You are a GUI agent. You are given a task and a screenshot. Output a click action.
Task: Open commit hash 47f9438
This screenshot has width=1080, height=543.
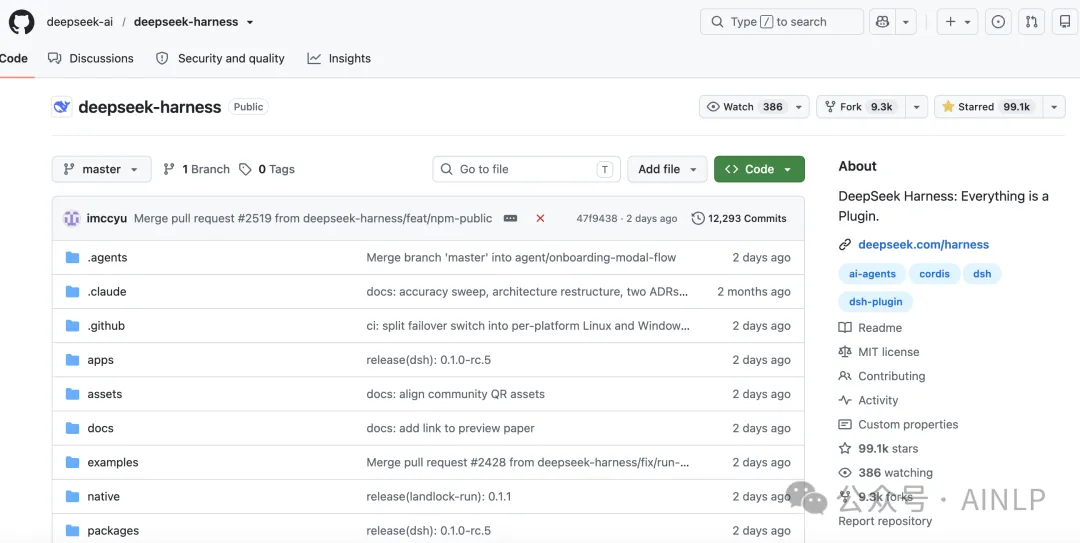pos(596,218)
